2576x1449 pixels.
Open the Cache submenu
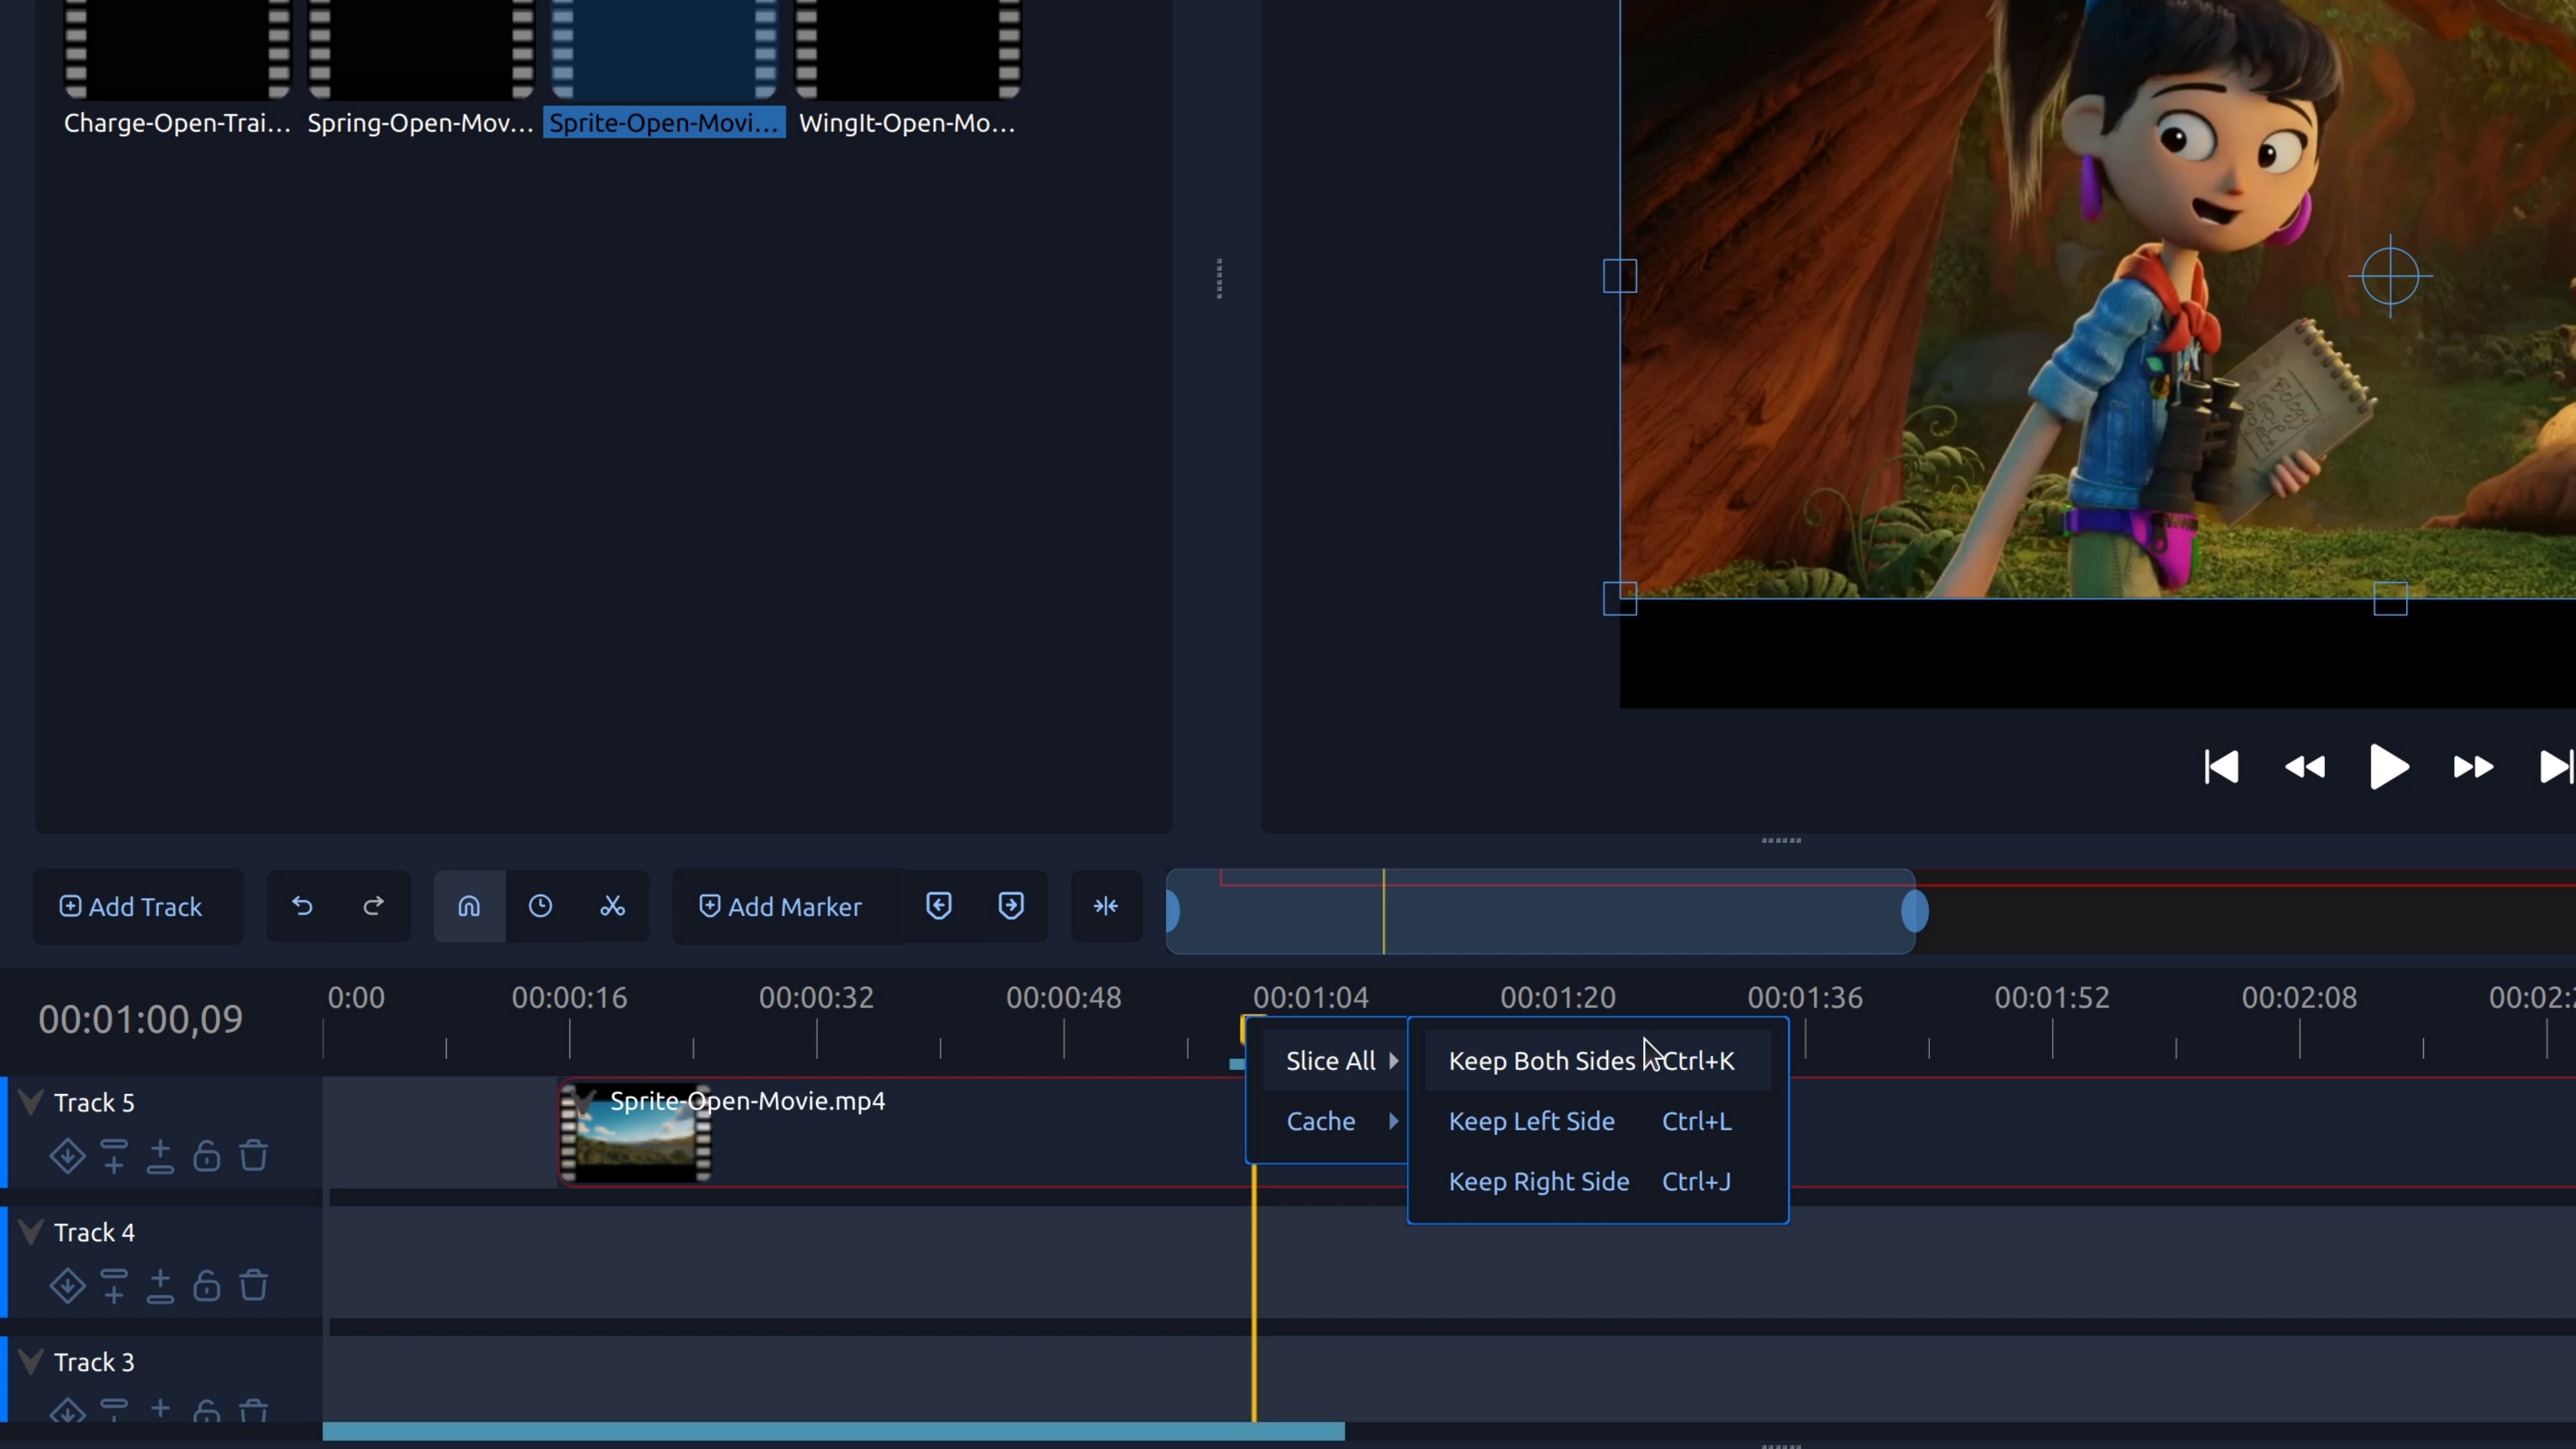tap(1321, 1121)
